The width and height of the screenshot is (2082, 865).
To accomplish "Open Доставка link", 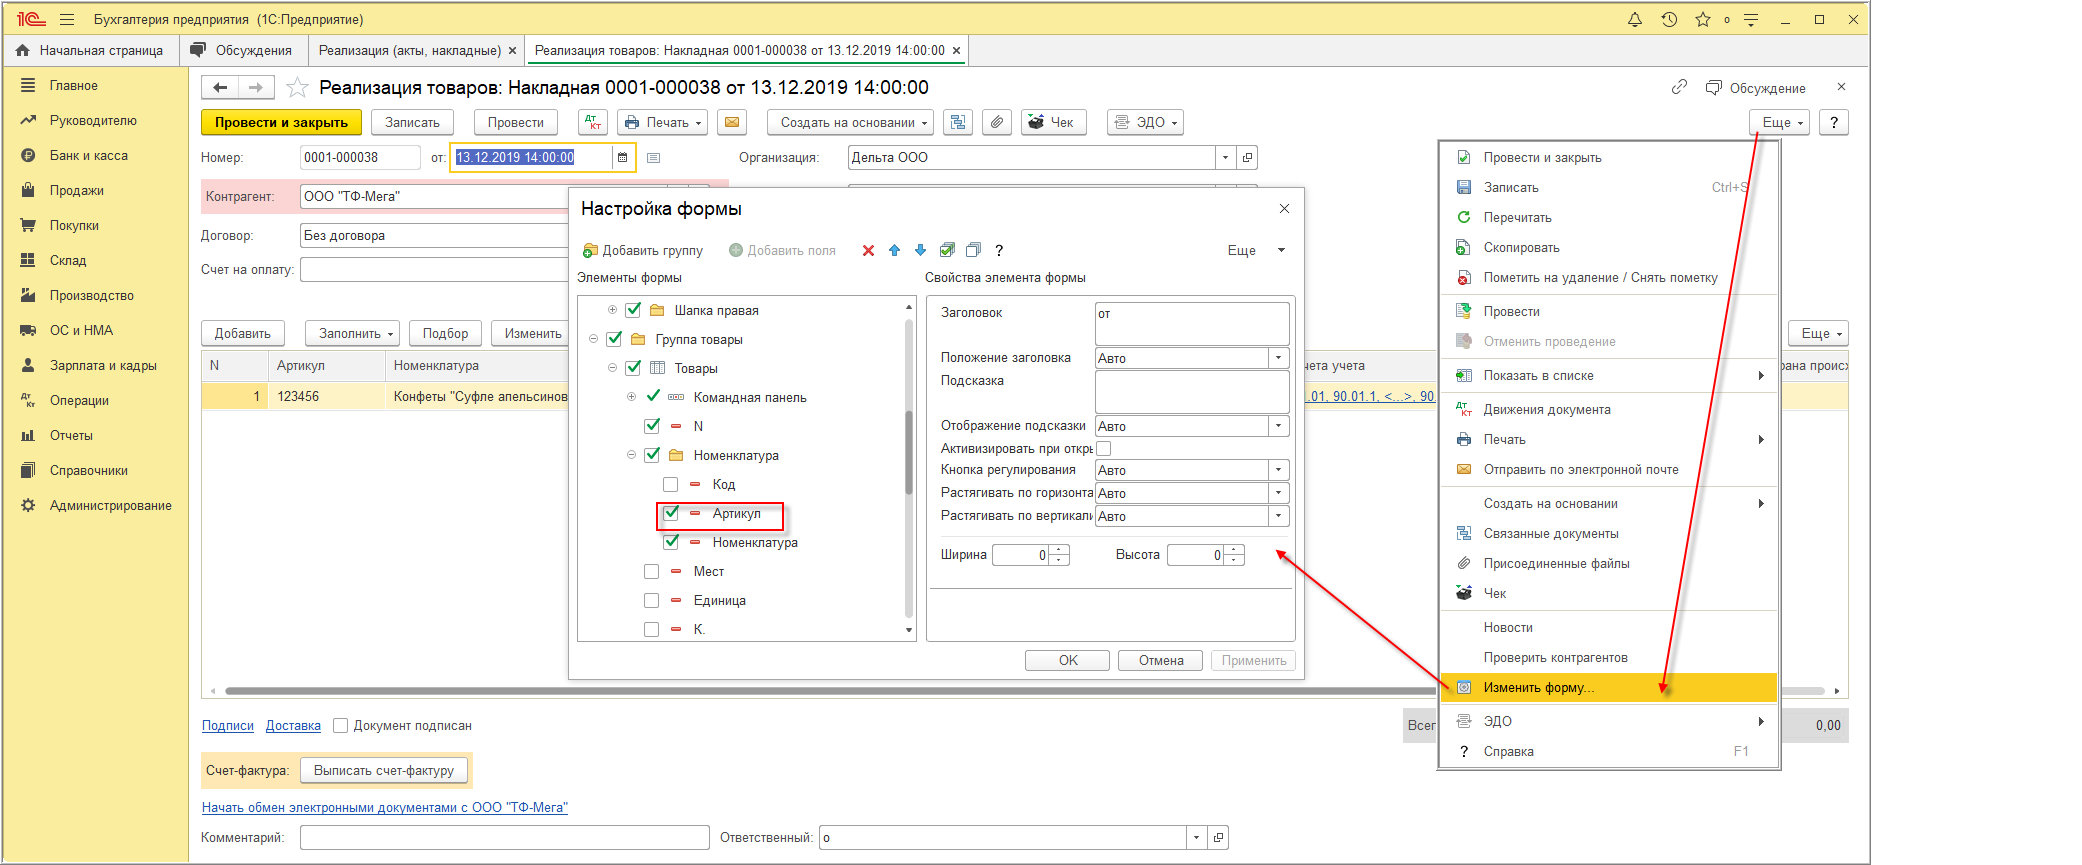I will click(293, 725).
